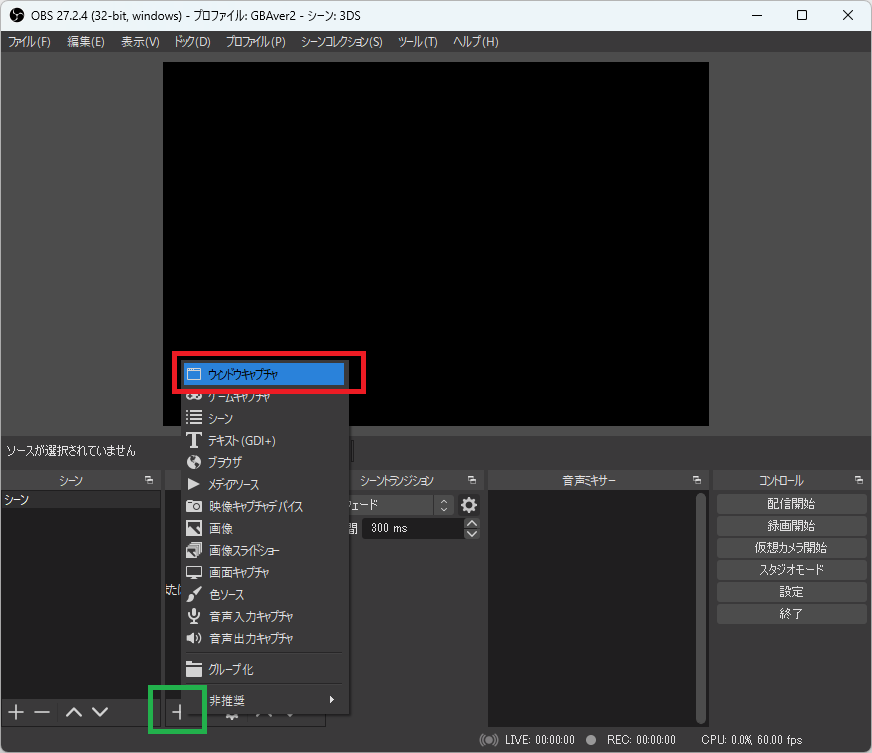The image size is (872, 753).
Task: Click the 300 ms duration field
Action: point(413,528)
